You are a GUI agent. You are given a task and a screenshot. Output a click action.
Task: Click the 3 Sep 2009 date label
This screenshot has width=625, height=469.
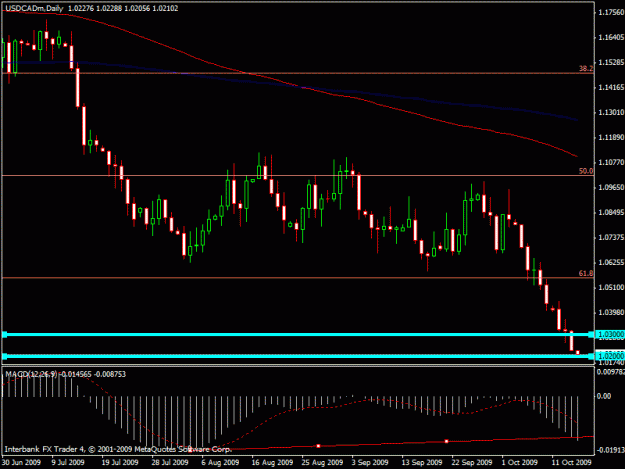pos(370,462)
